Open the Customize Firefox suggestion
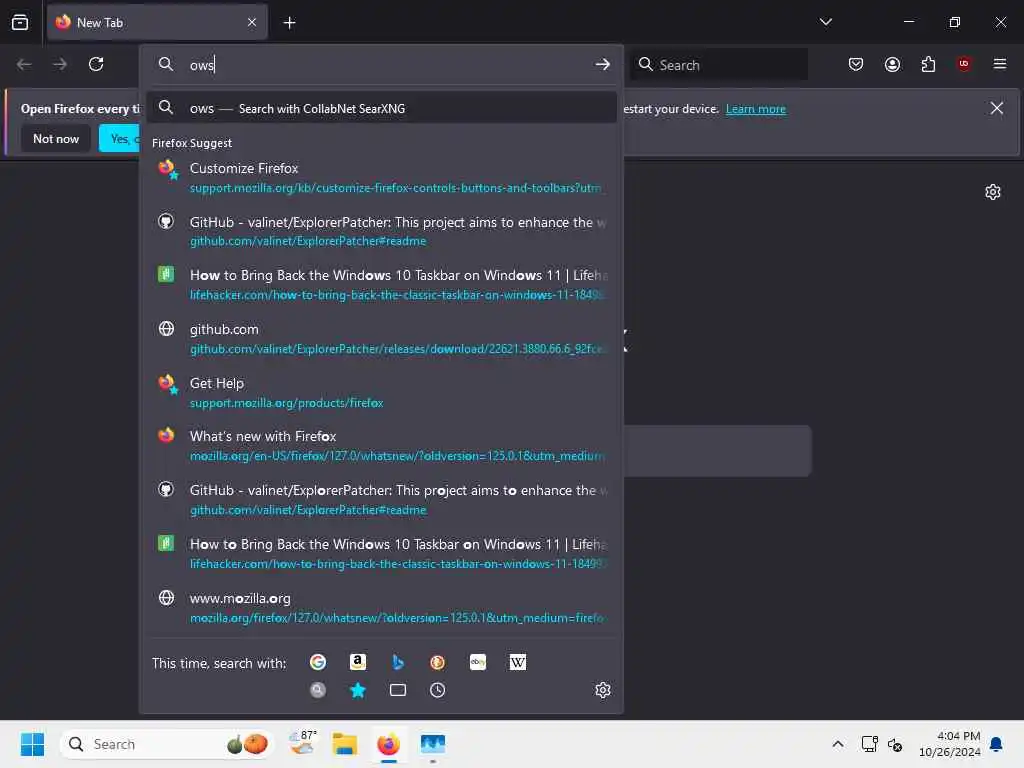Screen dimensions: 1024x768 [x=382, y=177]
